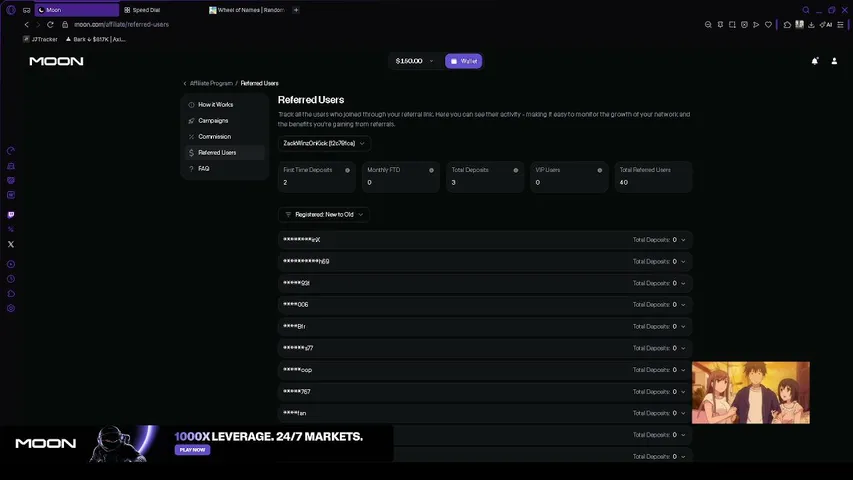Click the anime video thumbnail overlay
Screen dimensions: 853x480
point(751,392)
